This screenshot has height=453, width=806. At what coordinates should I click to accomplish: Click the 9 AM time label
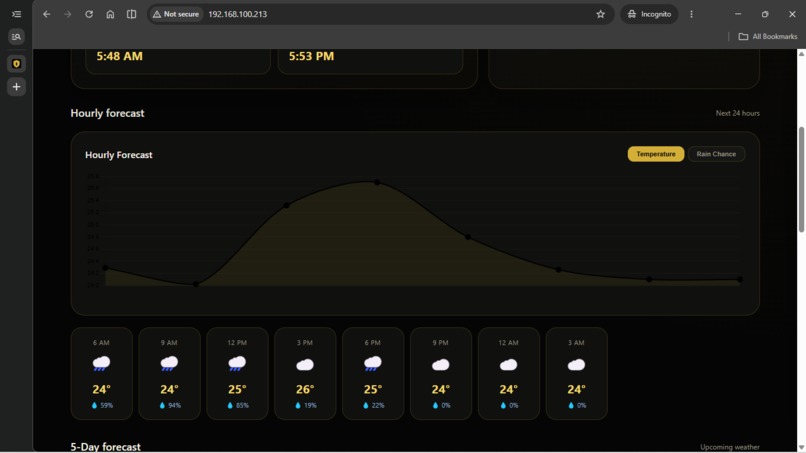pos(169,342)
